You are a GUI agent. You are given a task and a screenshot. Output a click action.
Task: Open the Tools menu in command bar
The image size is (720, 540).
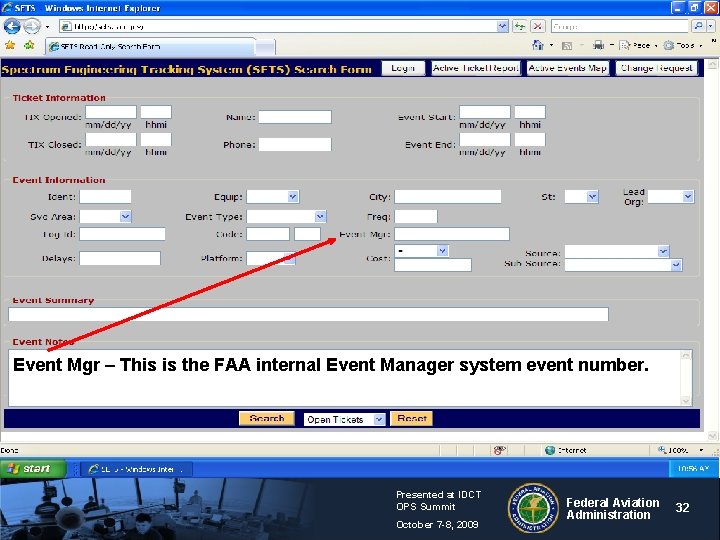[682, 45]
